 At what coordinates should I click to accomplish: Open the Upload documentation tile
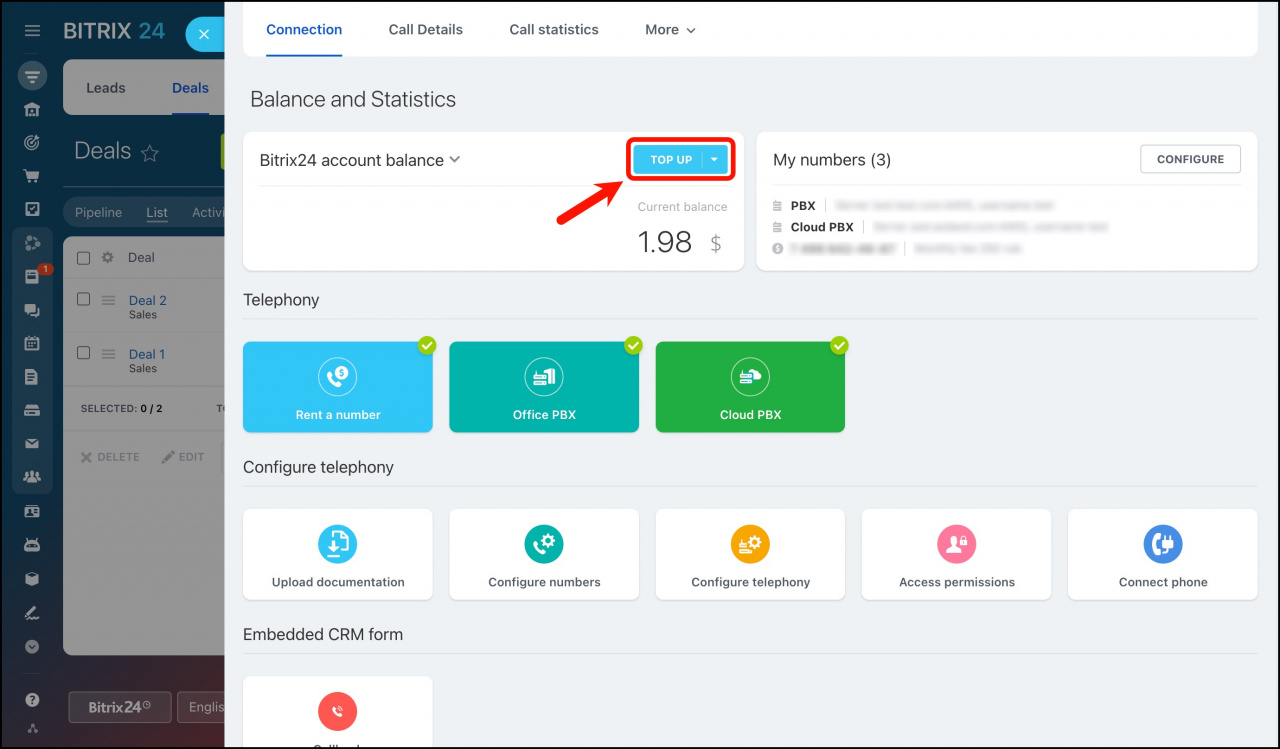click(x=338, y=554)
